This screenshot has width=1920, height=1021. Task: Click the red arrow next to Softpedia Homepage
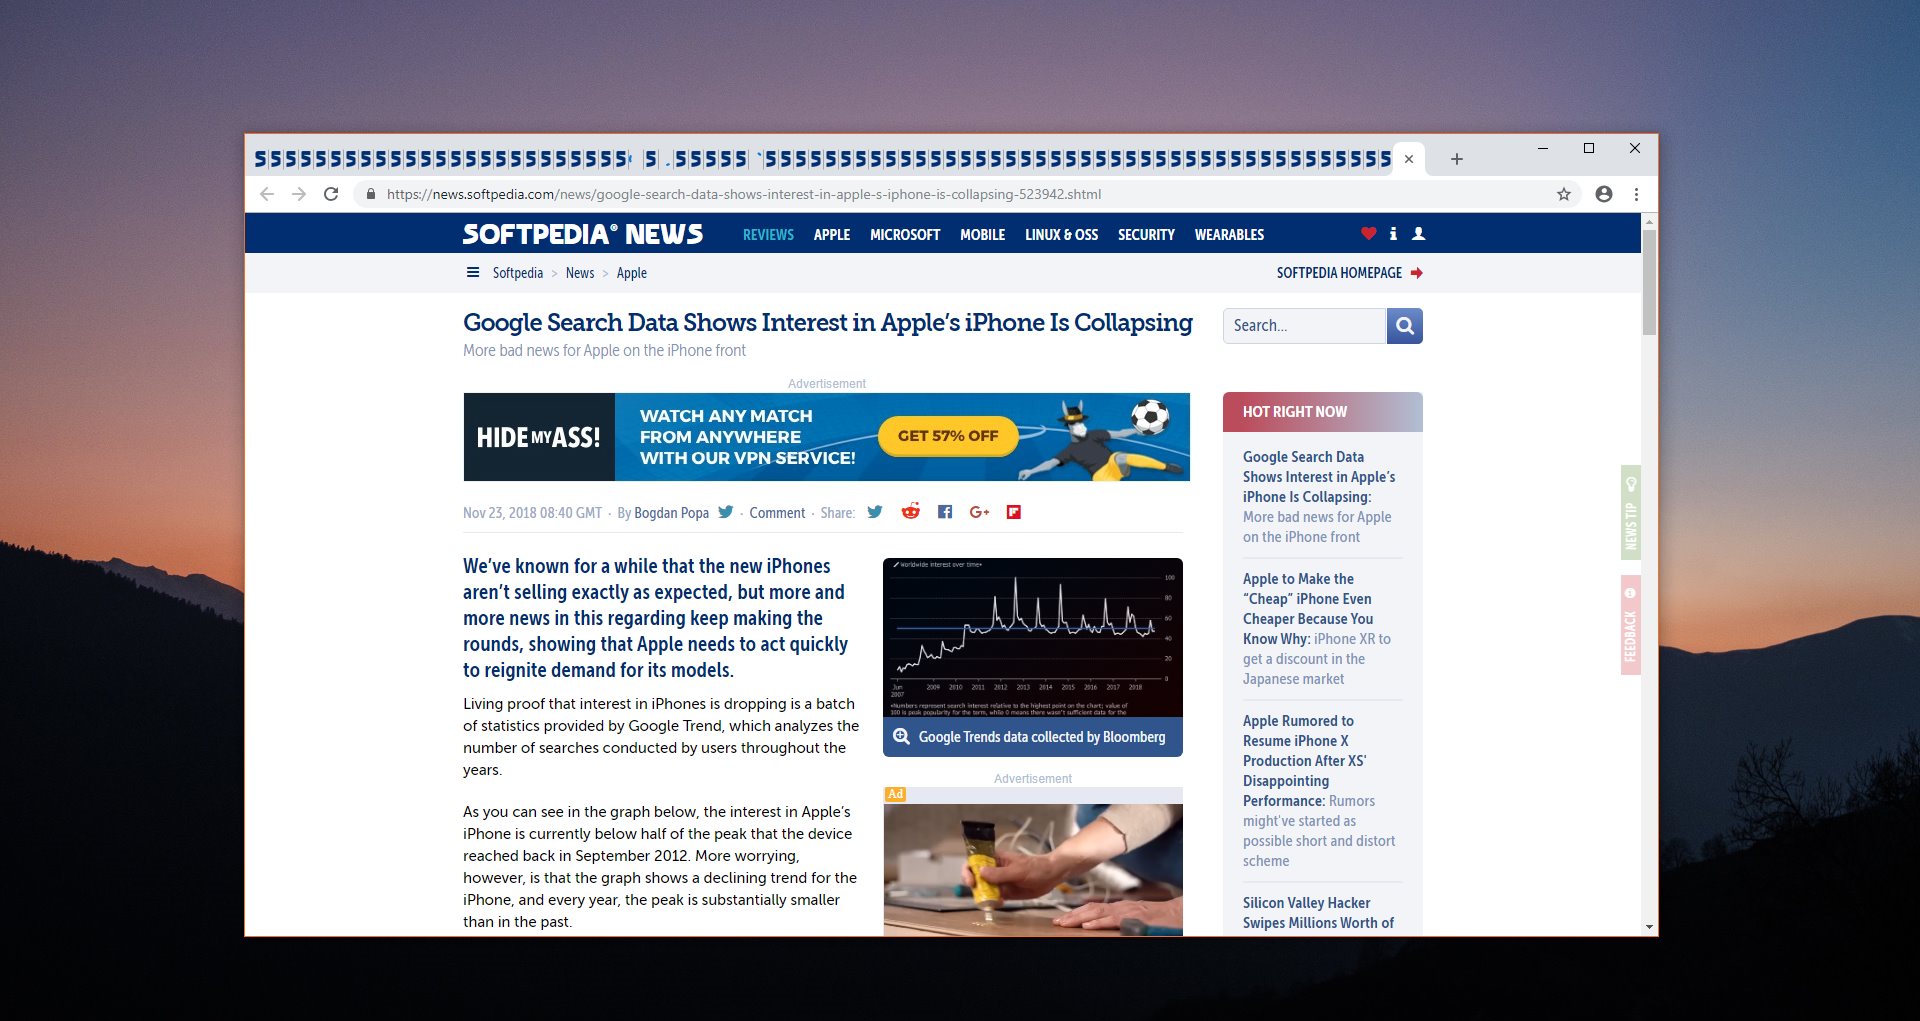pos(1417,273)
